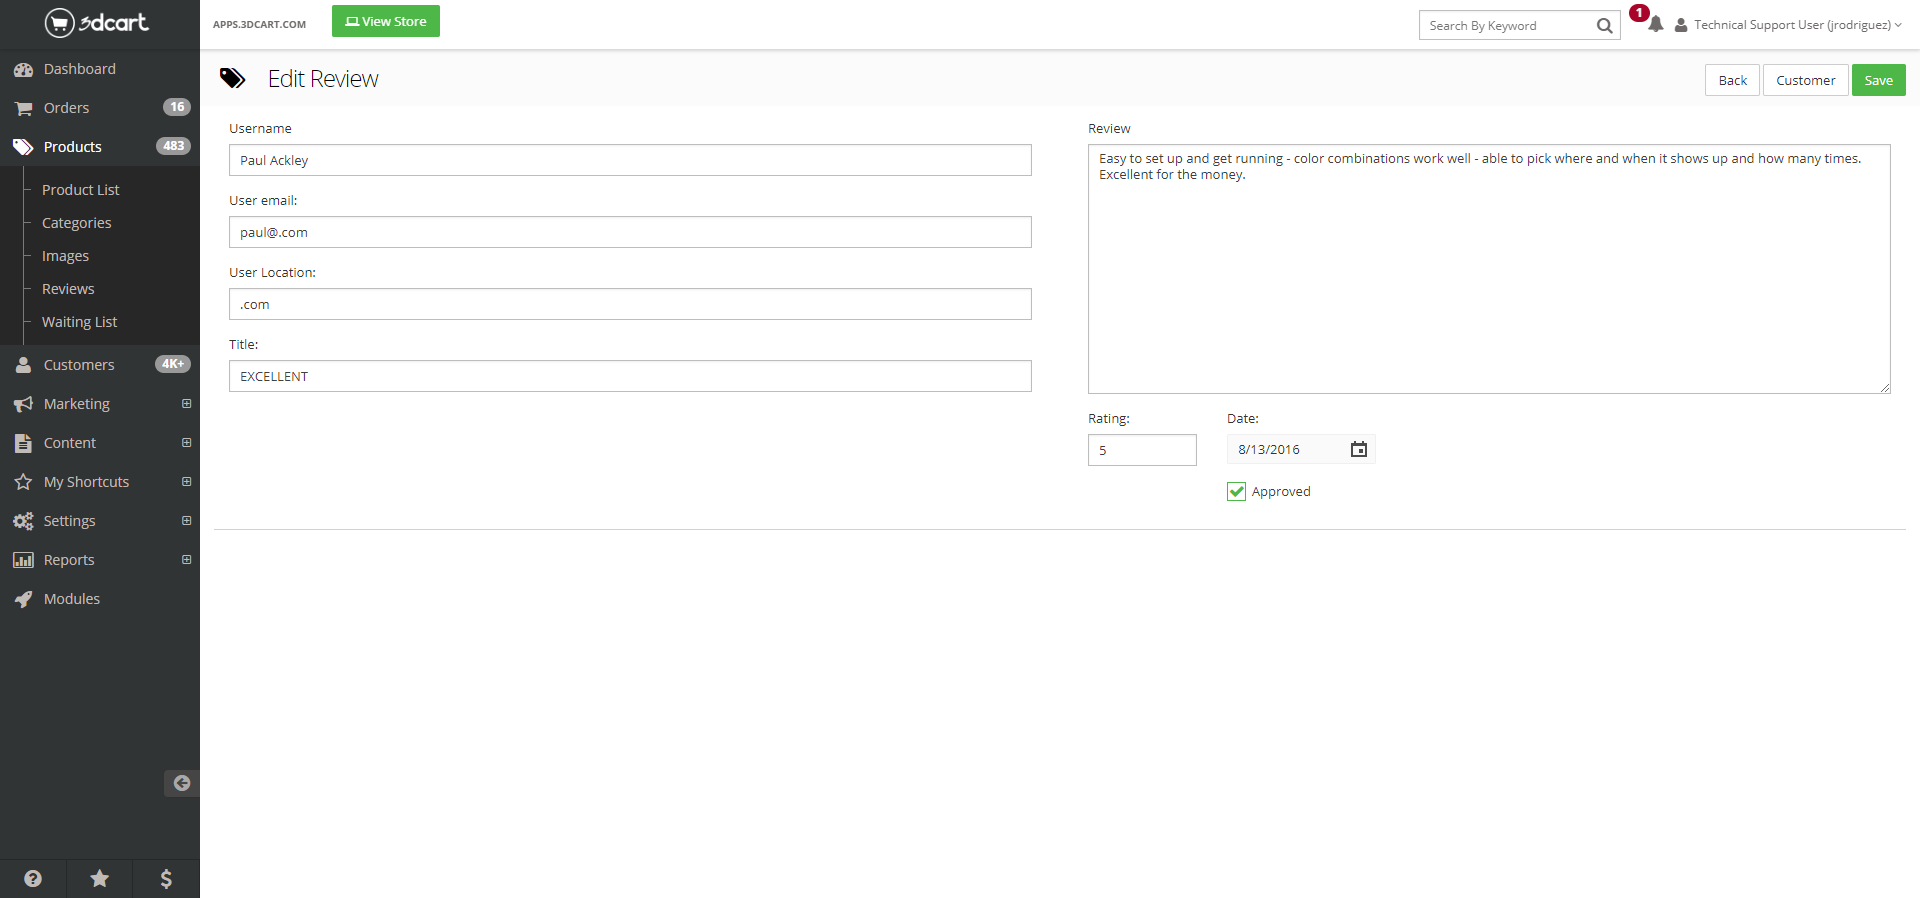Click the Rating input field
1920x898 pixels.
(1142, 450)
